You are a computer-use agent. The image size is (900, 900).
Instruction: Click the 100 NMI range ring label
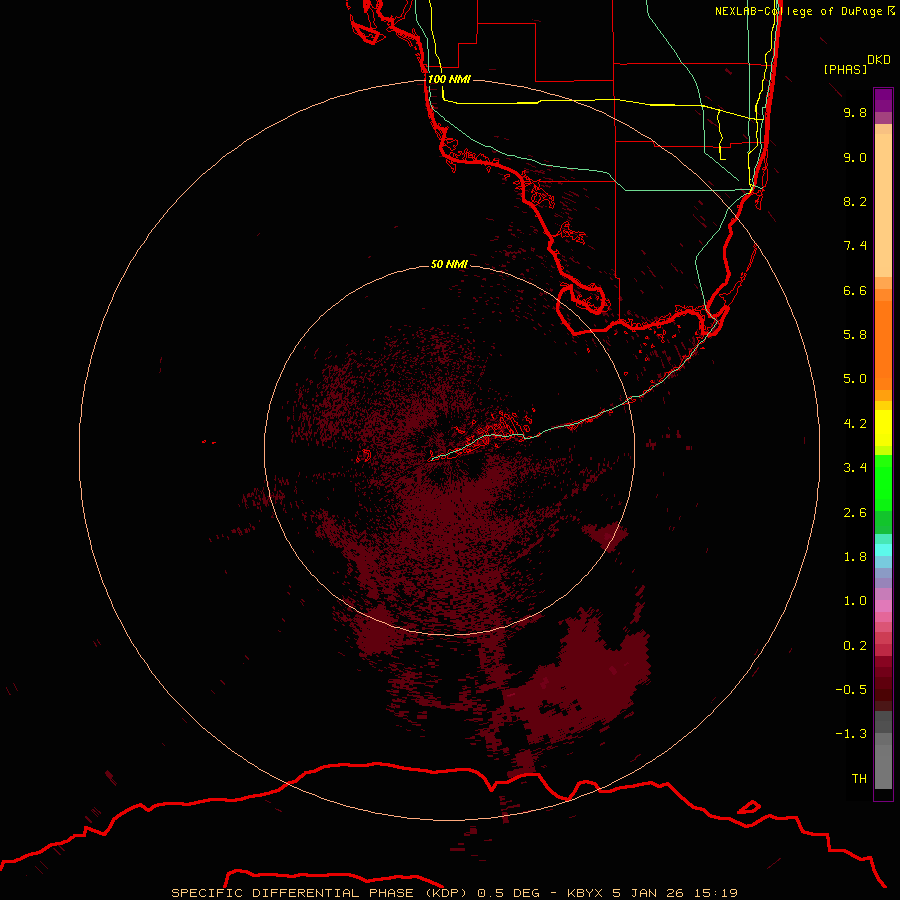point(449,79)
